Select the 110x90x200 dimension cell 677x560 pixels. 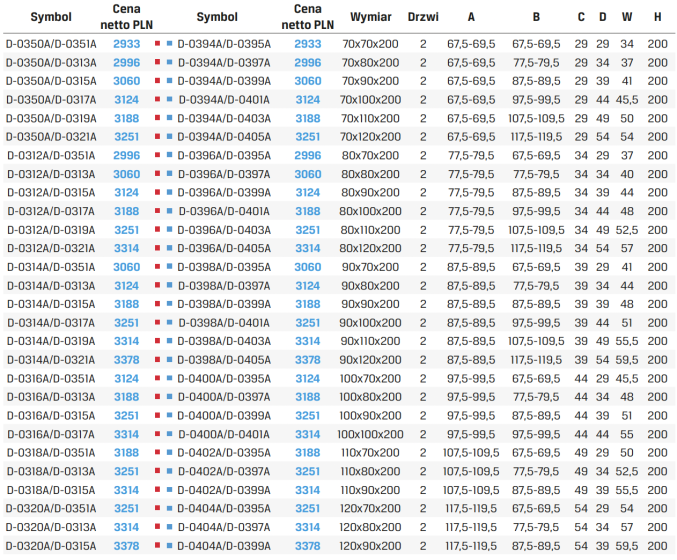tap(370, 490)
